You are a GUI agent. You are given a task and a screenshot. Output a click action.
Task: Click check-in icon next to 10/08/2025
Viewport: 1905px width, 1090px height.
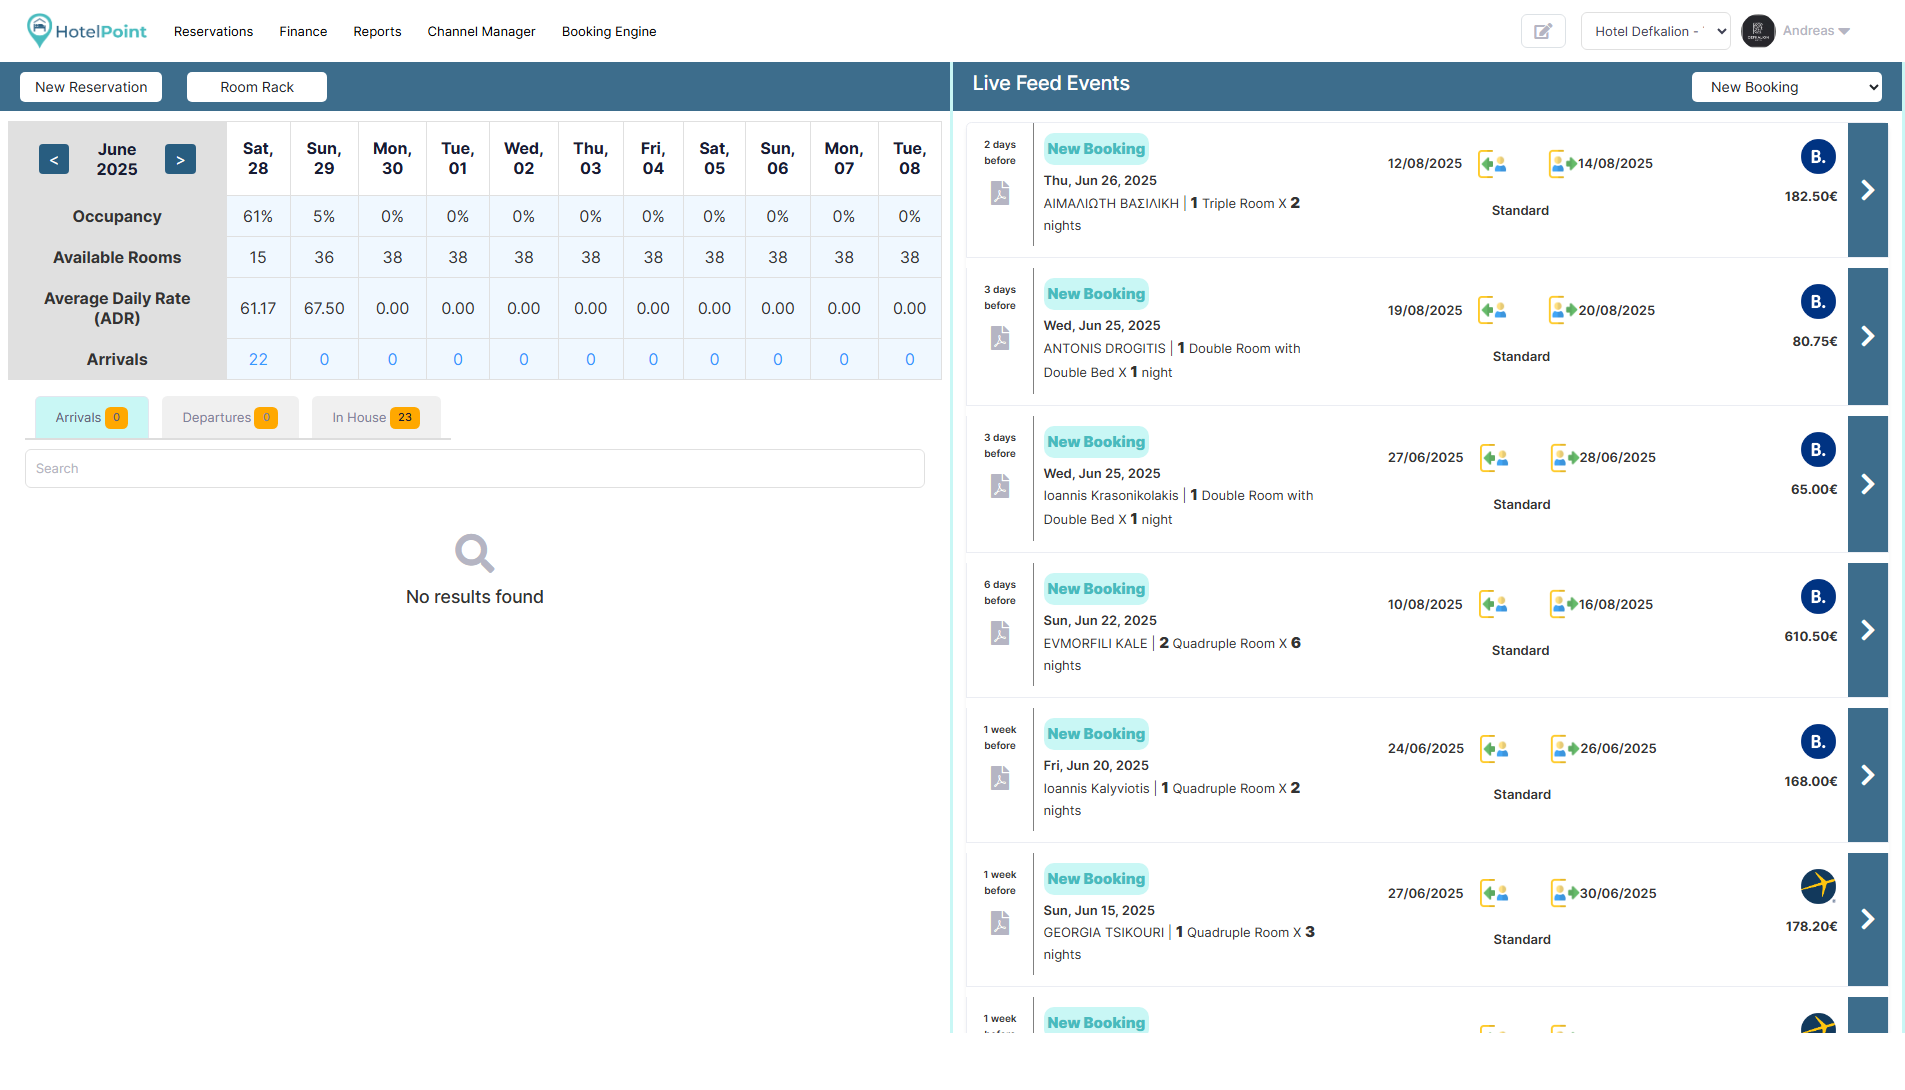(x=1494, y=604)
